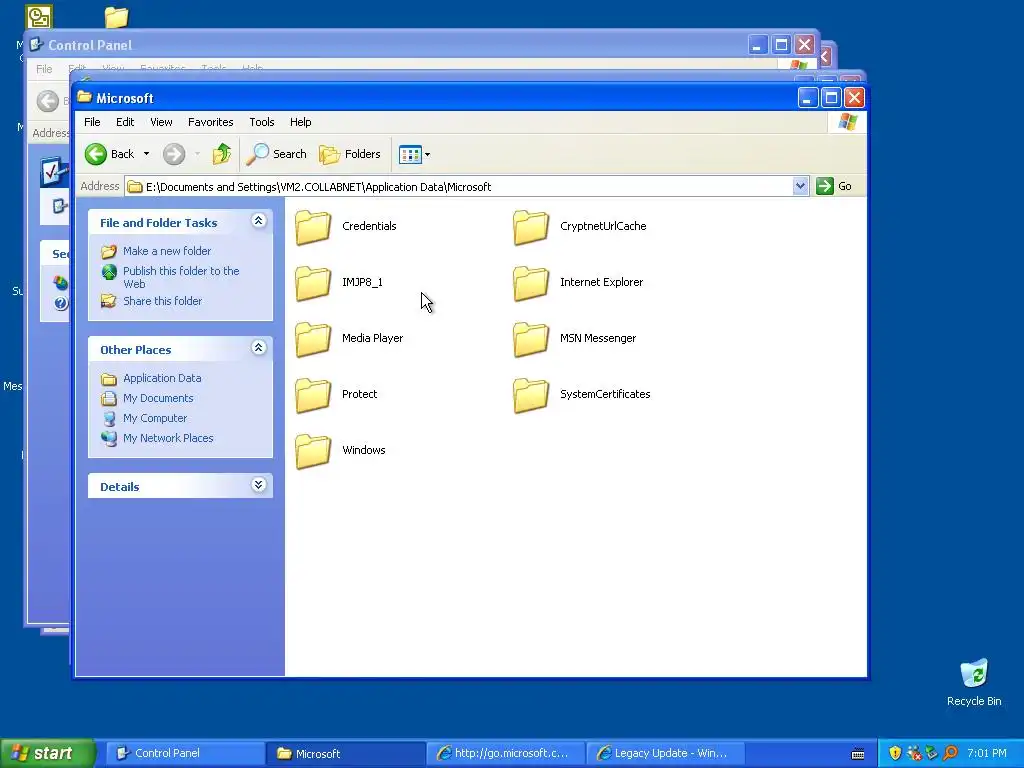Select the Internet Explorer folder icon
1024x768 pixels.
pos(531,283)
